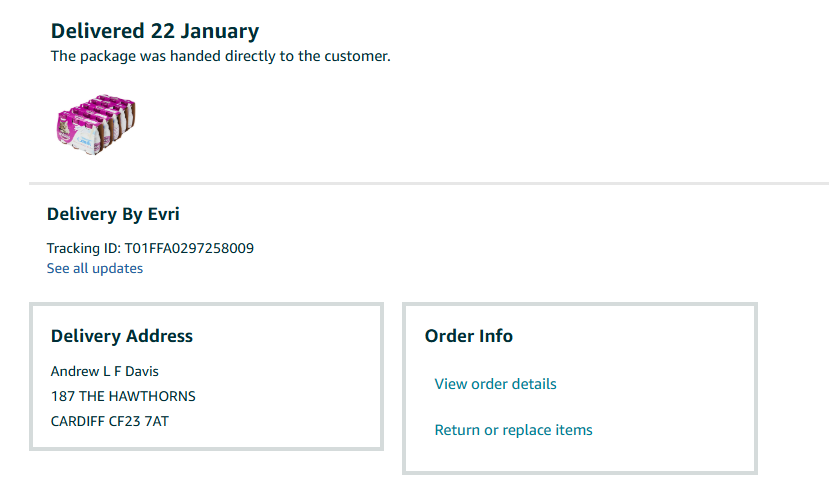This screenshot has width=829, height=499.
Task: Open the See all updates link
Action: [x=95, y=268]
